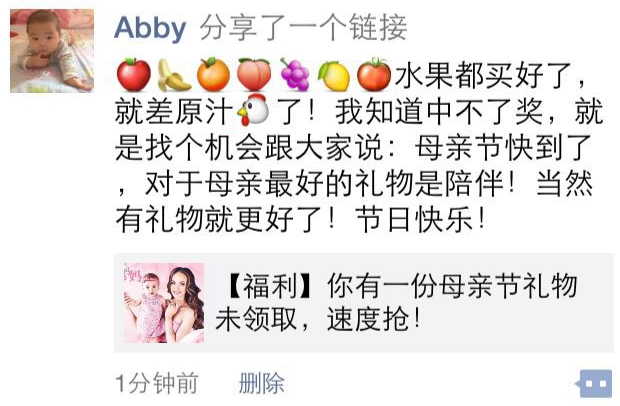Tap the red apple emoji
Image resolution: width=620 pixels, height=406 pixels.
point(134,75)
